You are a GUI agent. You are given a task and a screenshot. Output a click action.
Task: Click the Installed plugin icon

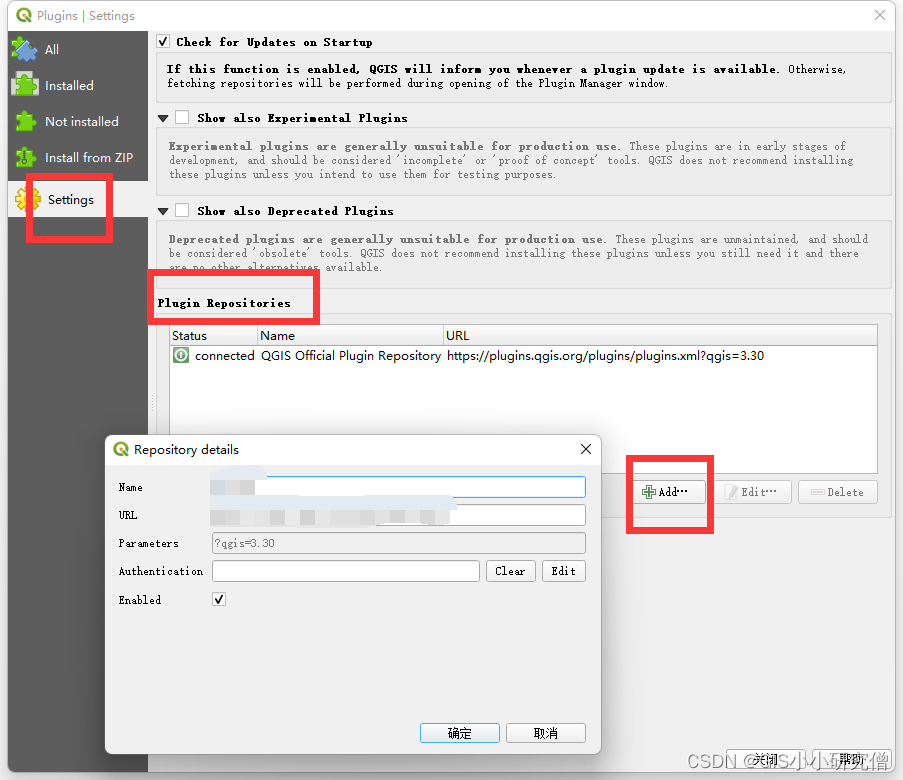[25, 85]
